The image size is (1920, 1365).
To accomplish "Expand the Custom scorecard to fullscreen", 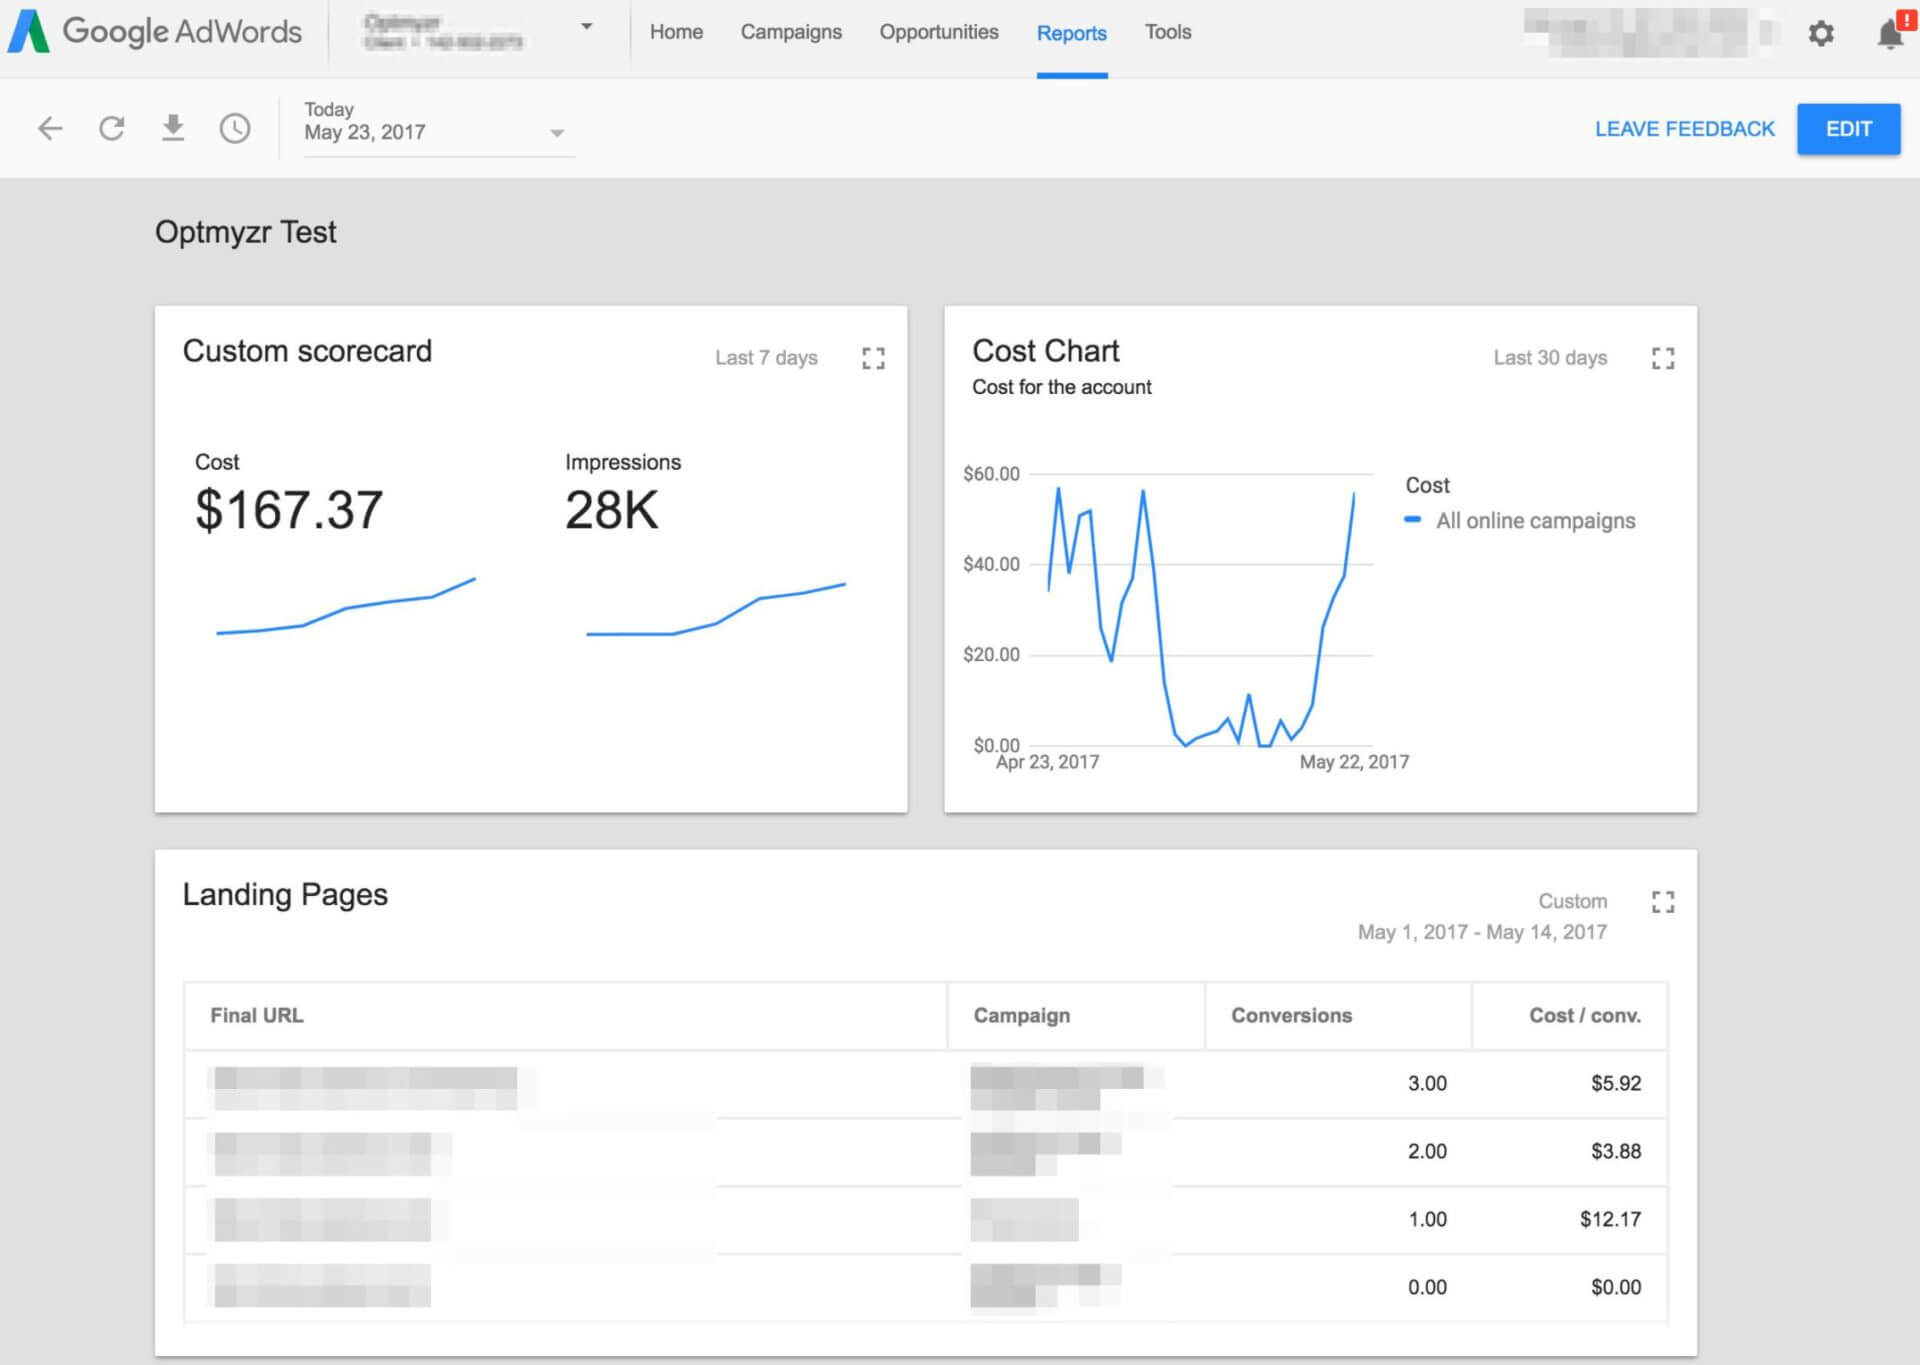I will pos(873,358).
